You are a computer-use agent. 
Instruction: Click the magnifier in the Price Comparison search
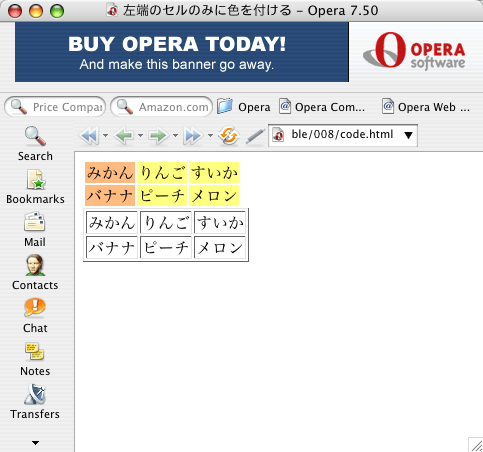pos(18,107)
